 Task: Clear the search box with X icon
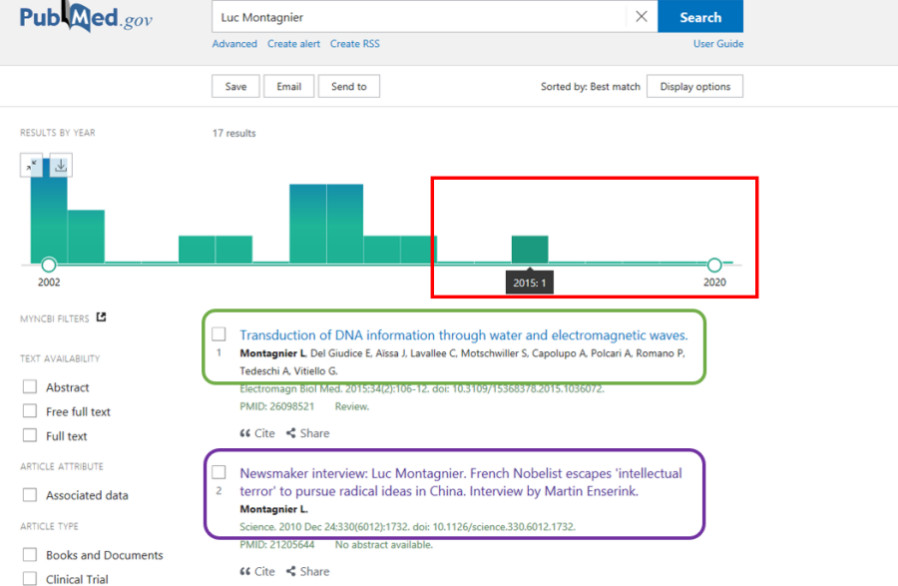tap(641, 17)
